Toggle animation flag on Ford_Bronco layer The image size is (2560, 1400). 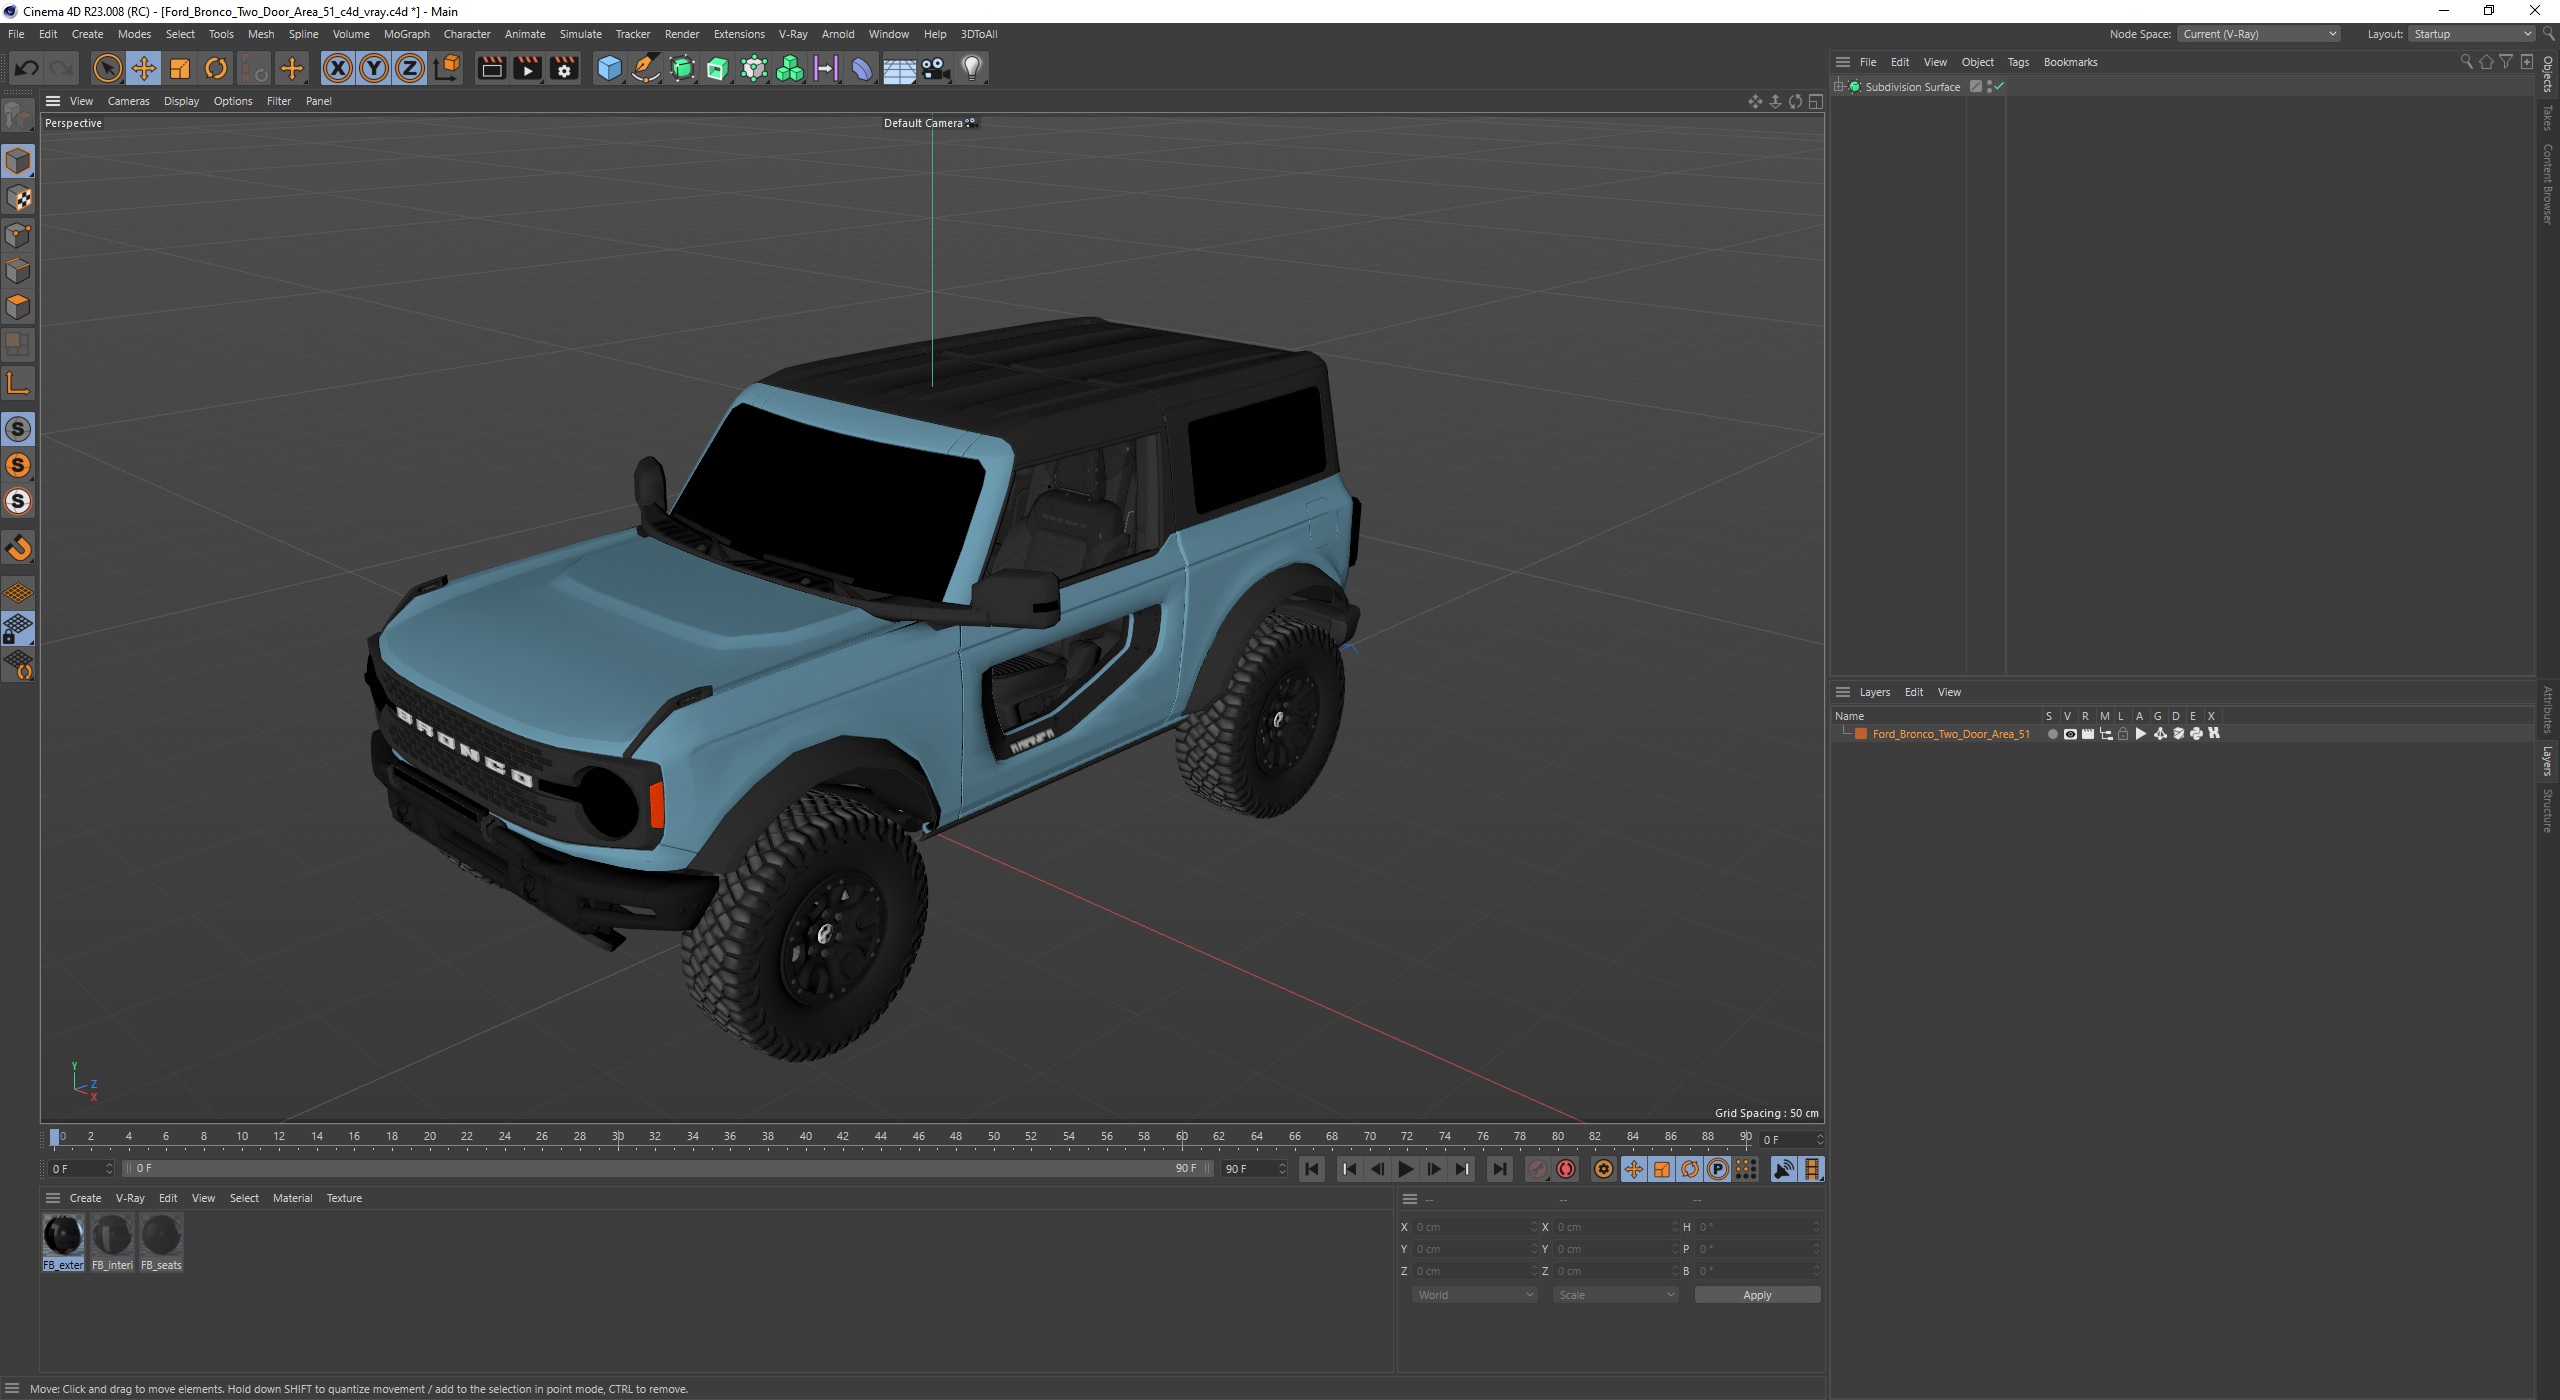point(2141,734)
